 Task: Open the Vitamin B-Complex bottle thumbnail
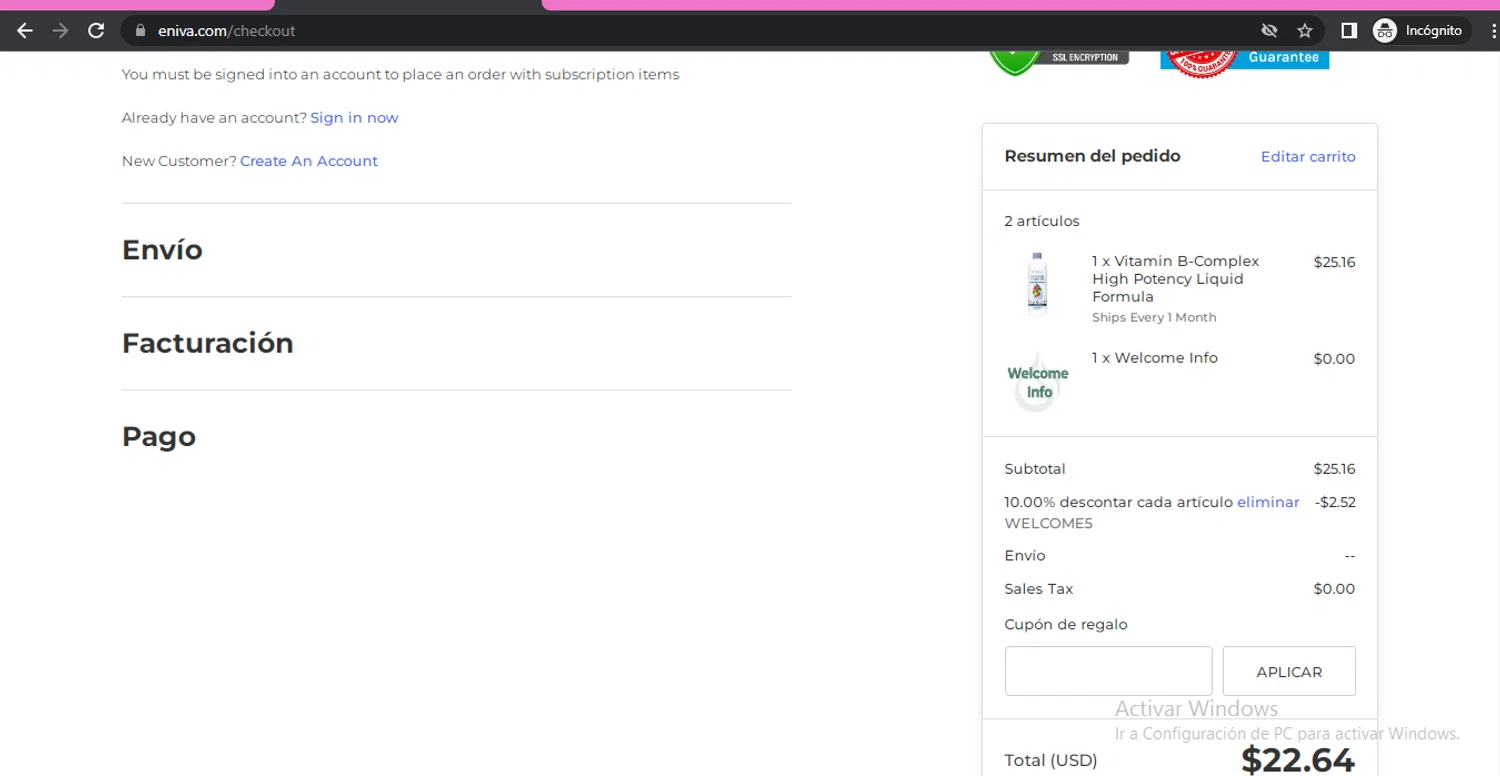1037,285
